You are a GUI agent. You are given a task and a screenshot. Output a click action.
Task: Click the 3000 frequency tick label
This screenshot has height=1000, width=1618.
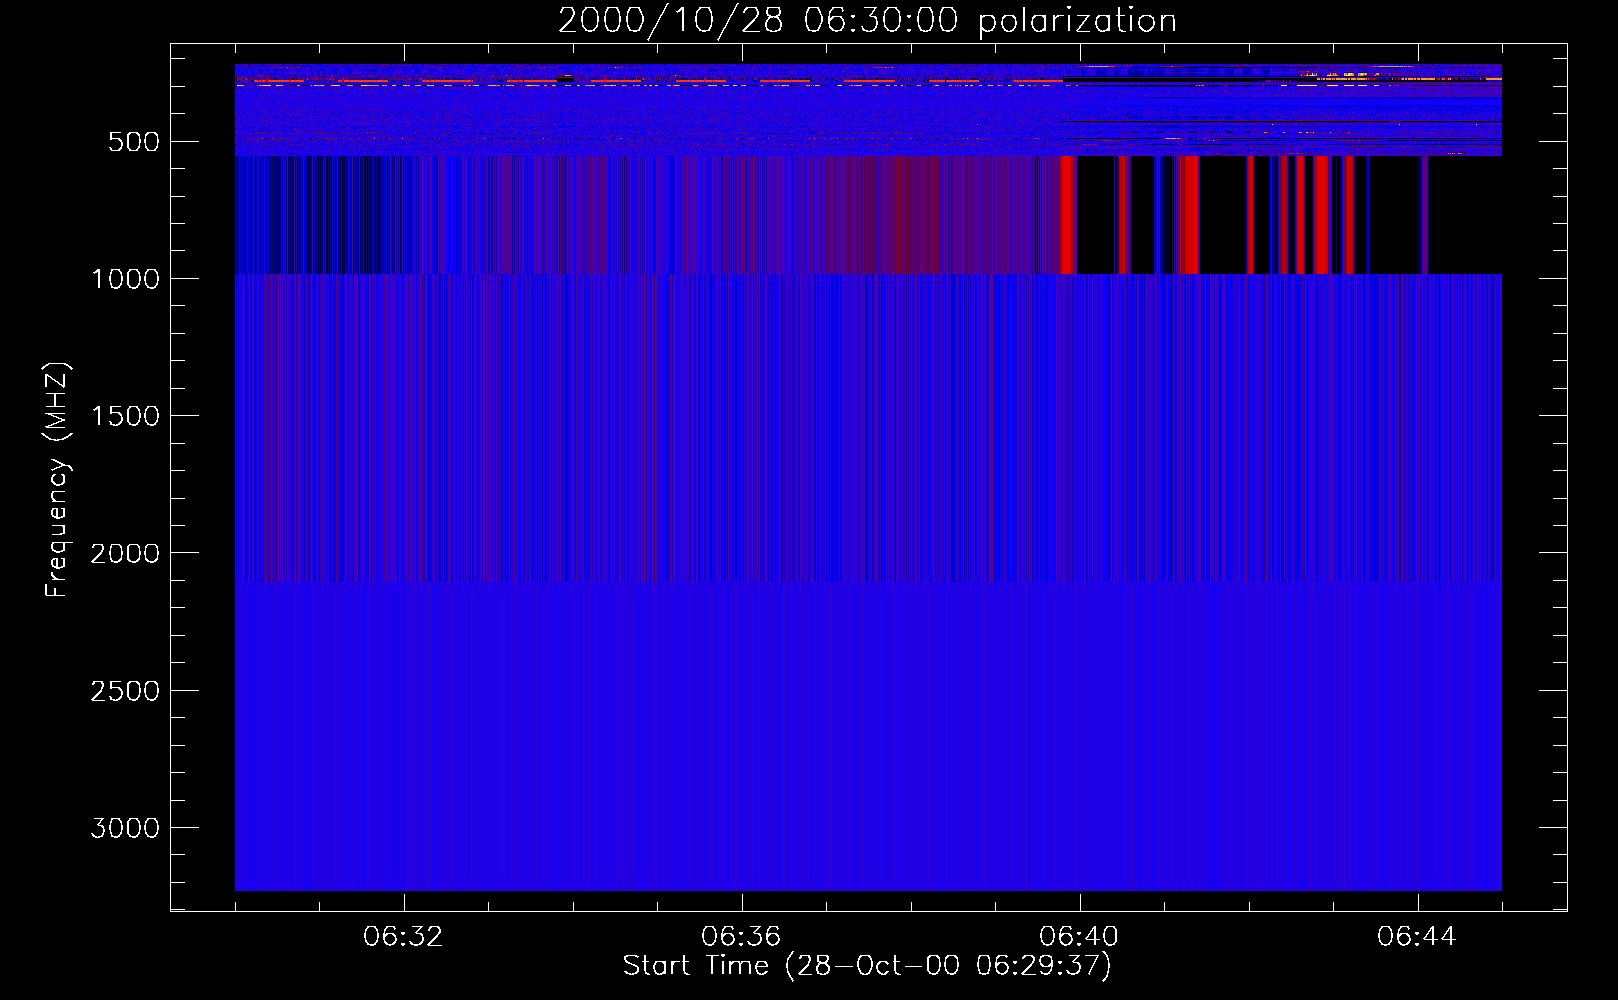125,828
